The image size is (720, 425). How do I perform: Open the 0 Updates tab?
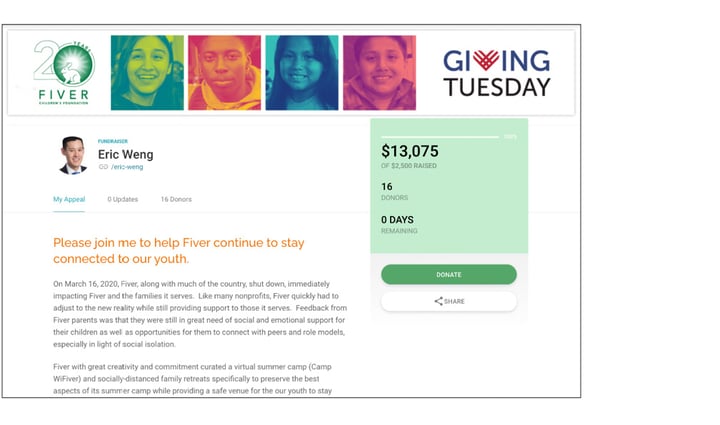coord(123,199)
